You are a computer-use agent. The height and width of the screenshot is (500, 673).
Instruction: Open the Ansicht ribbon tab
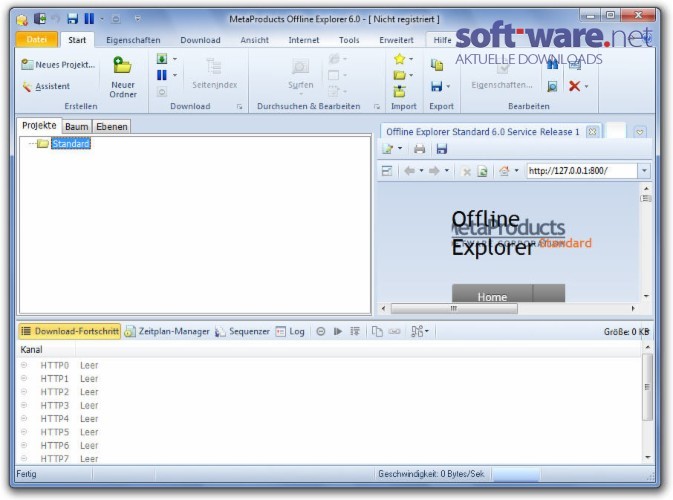tap(255, 40)
